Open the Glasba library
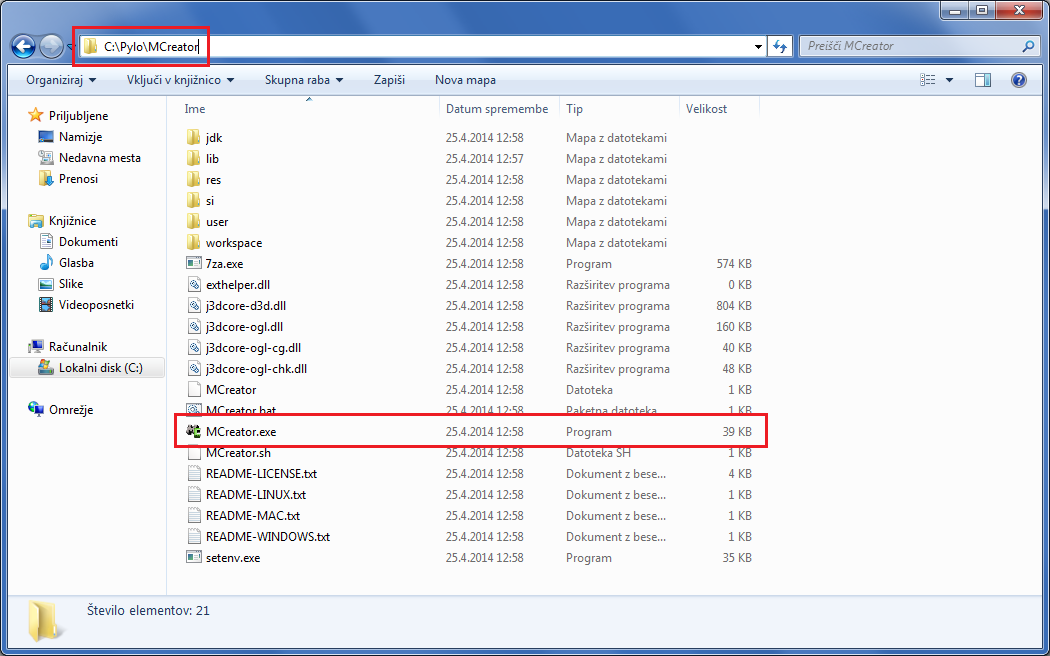1050x656 pixels. pyautogui.click(x=76, y=263)
